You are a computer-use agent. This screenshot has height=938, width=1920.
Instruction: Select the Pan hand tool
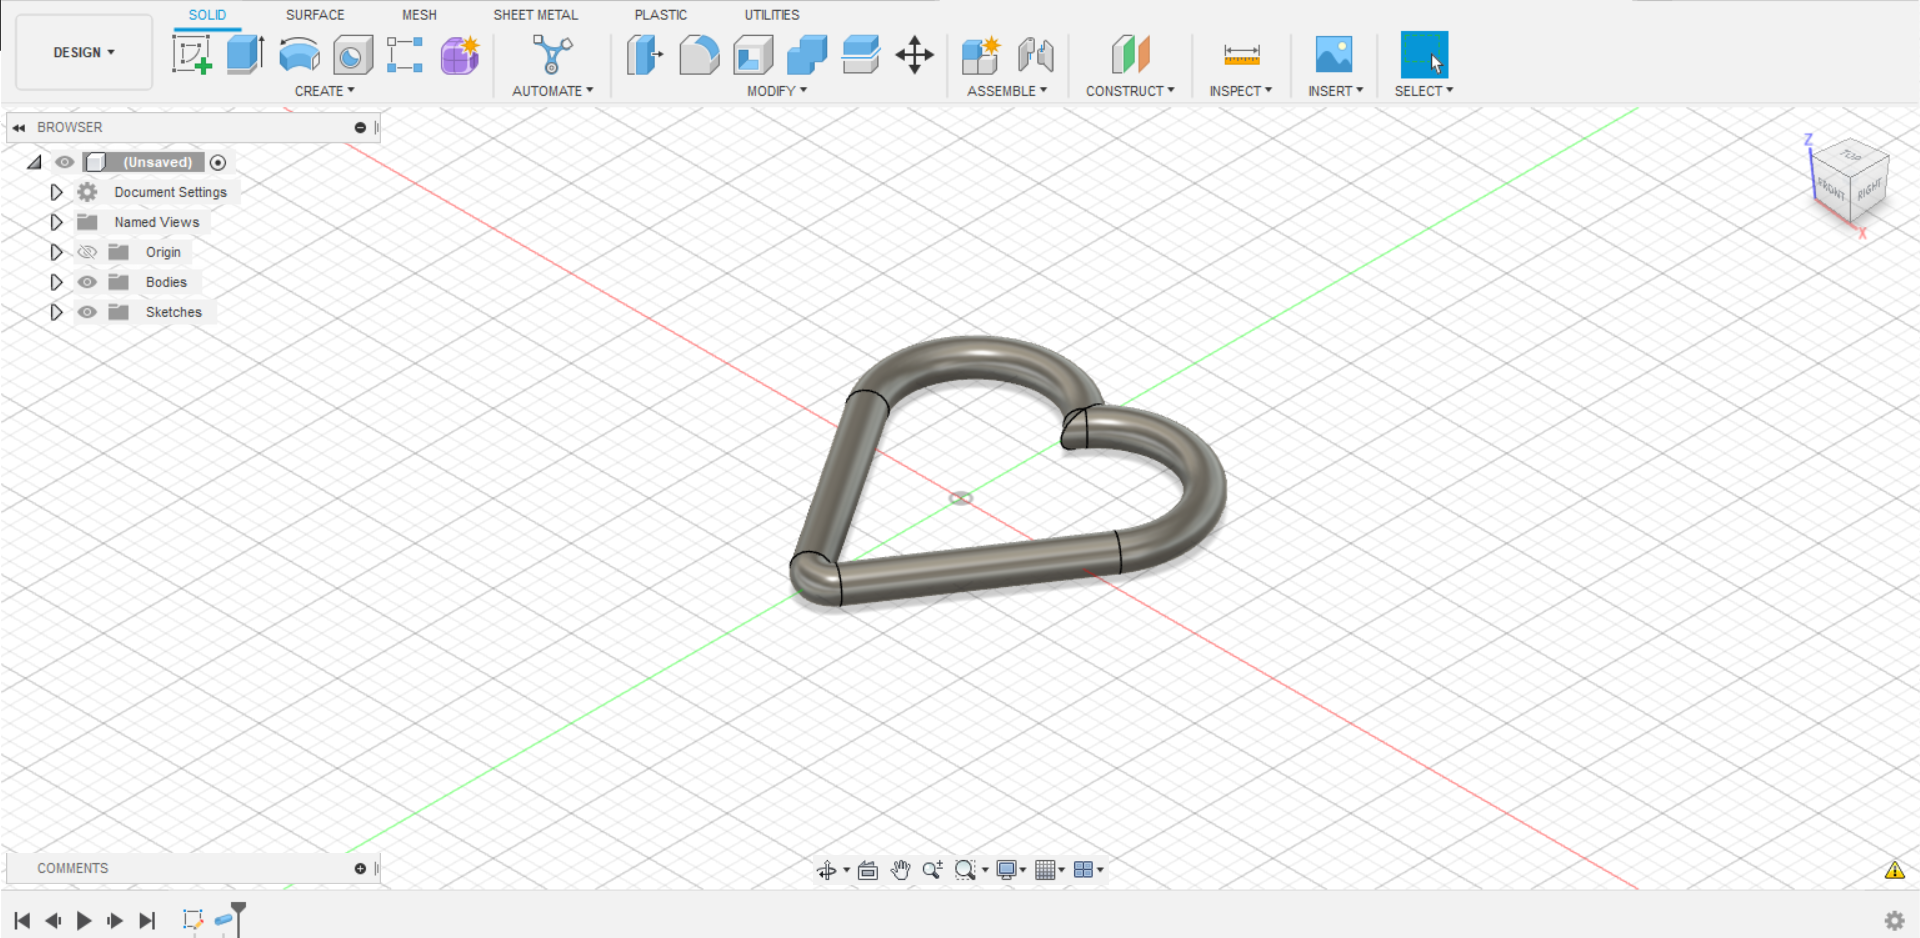pos(900,870)
